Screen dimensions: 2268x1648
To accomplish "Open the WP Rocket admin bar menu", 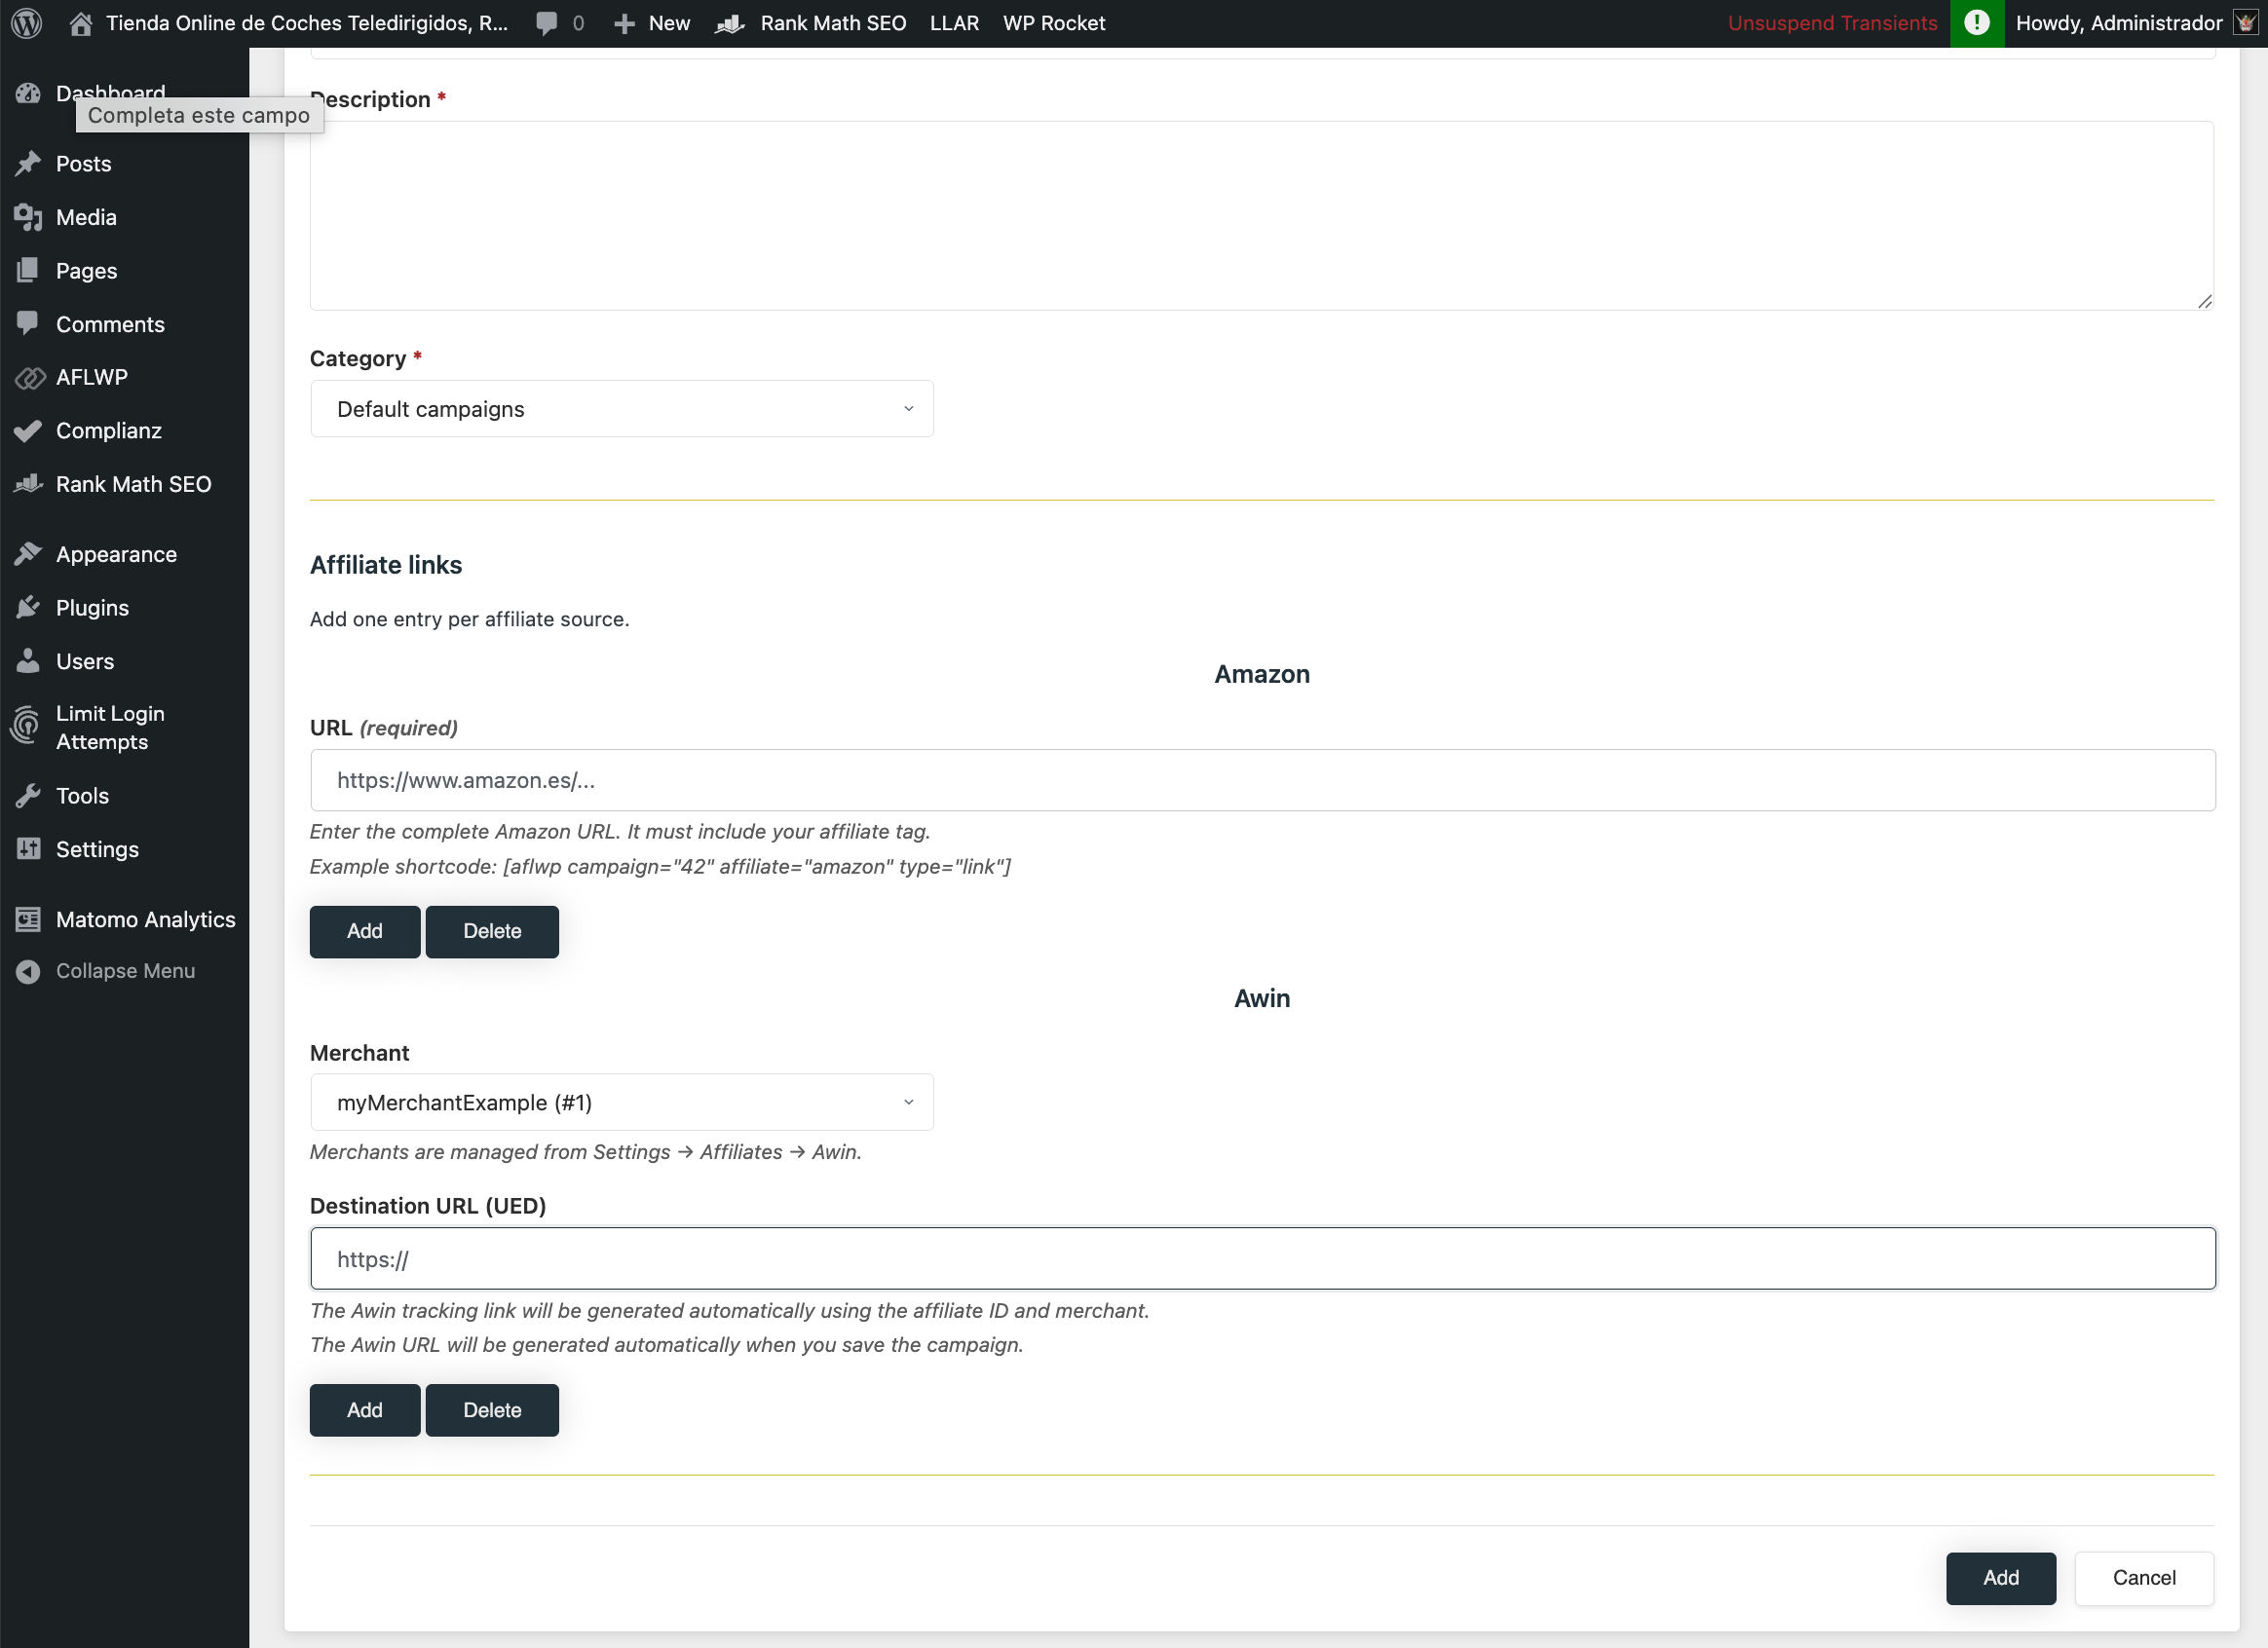I will (x=1053, y=22).
